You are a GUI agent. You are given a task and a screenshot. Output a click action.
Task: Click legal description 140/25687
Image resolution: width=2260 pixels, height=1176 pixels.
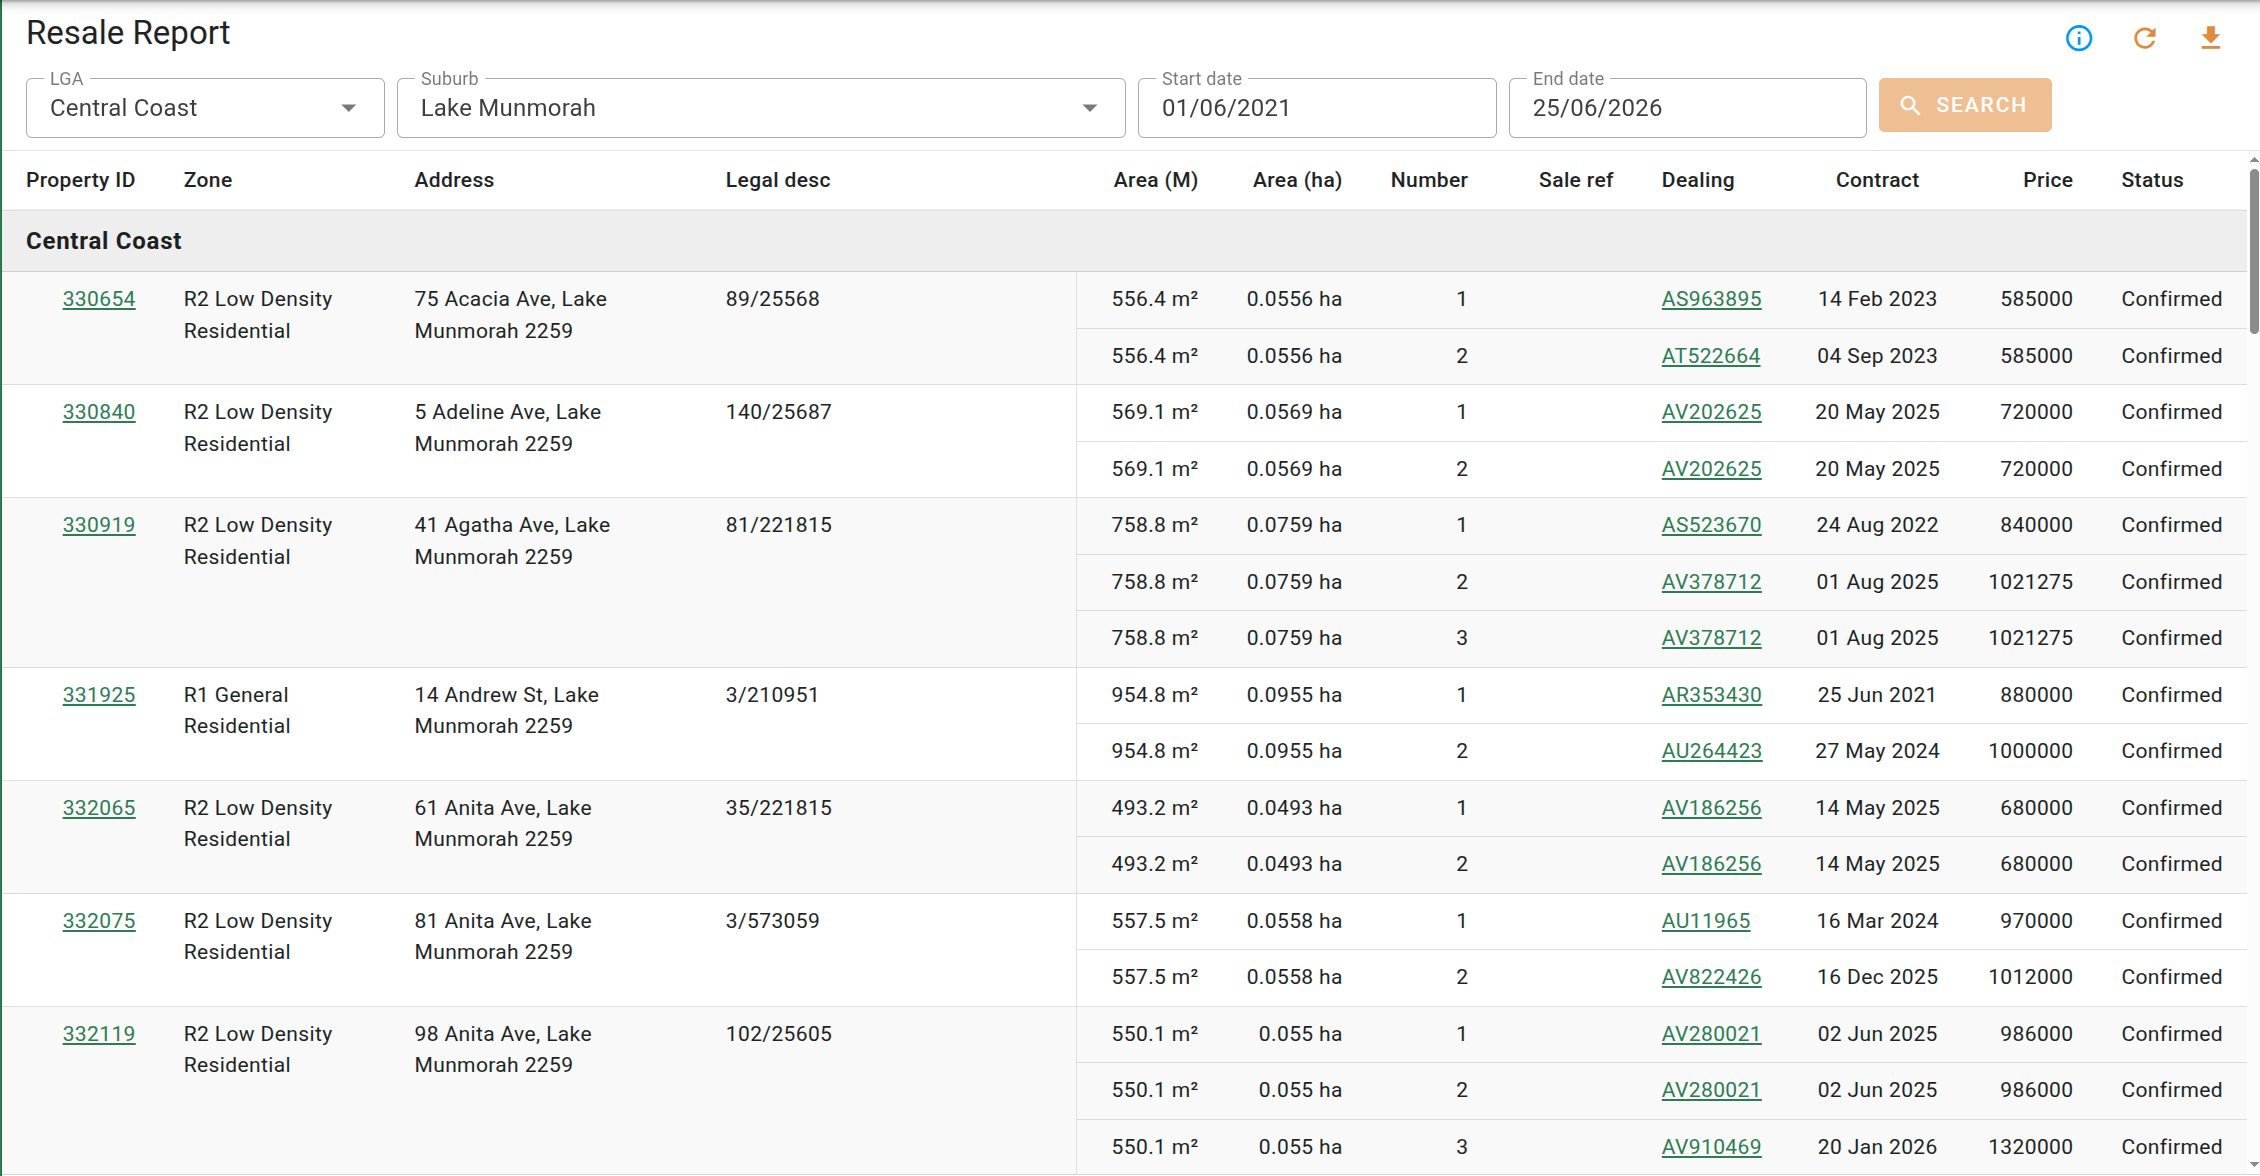[x=779, y=412]
